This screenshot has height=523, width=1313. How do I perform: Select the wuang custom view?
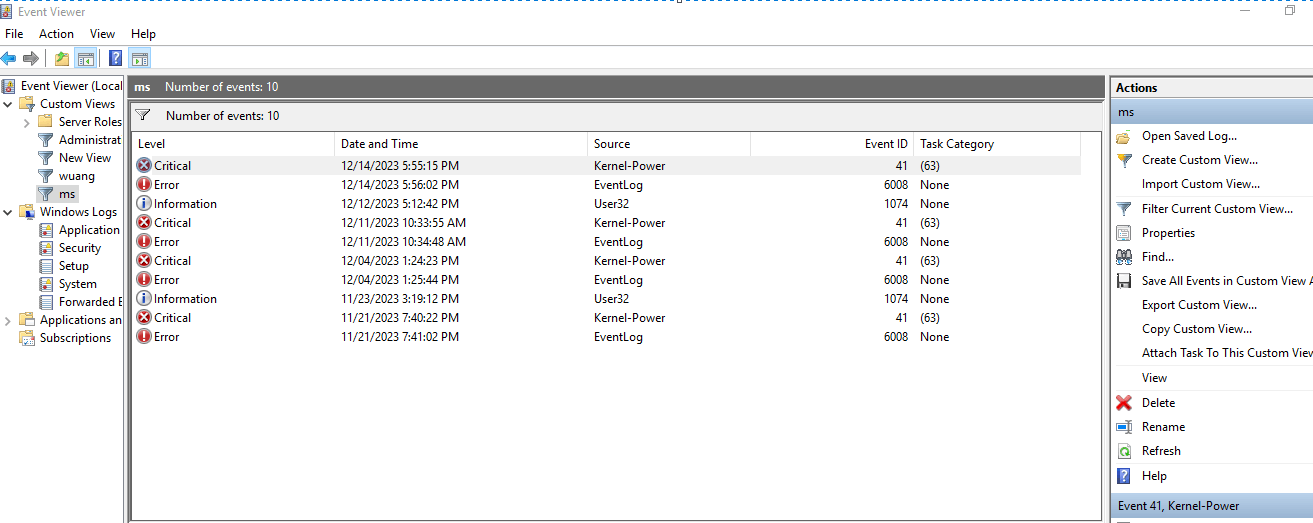coord(66,176)
